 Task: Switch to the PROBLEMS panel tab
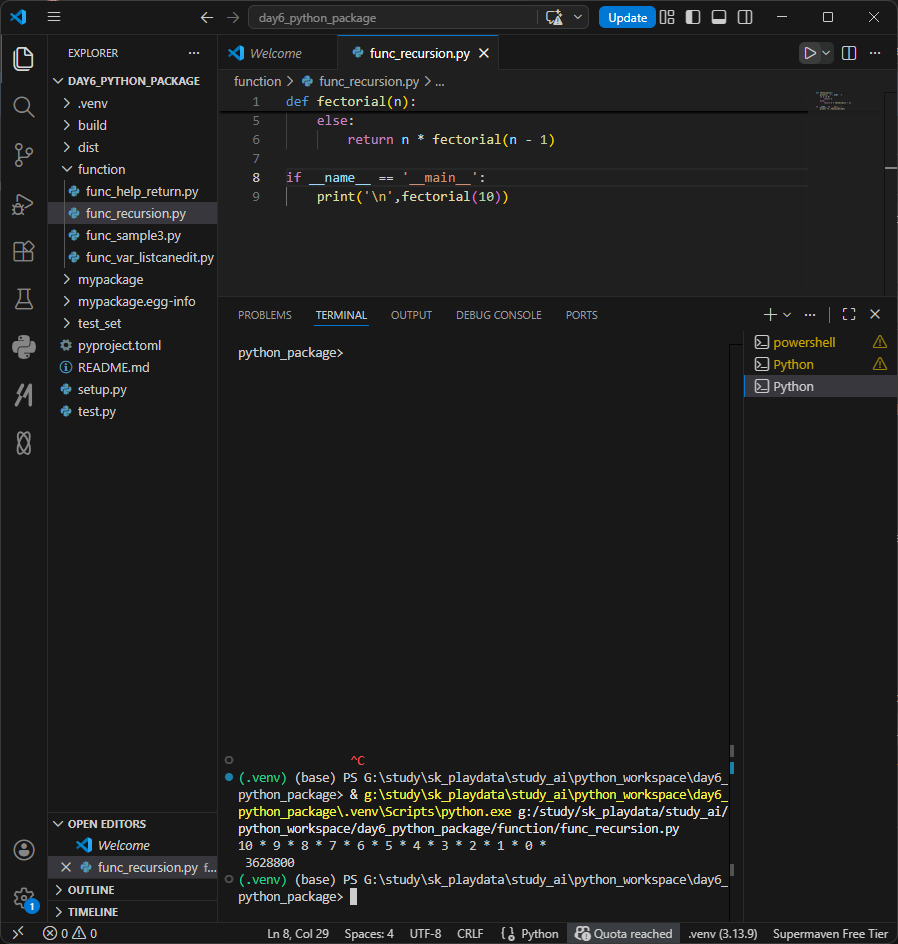tap(265, 315)
